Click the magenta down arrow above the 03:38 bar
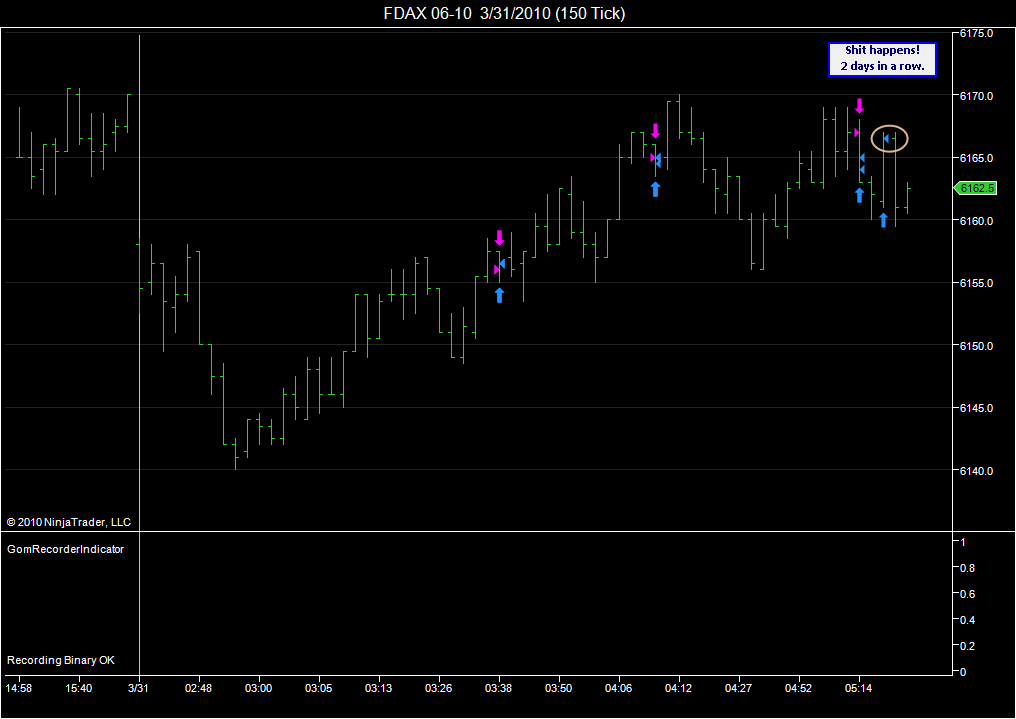The height and width of the screenshot is (719, 1016). [499, 238]
